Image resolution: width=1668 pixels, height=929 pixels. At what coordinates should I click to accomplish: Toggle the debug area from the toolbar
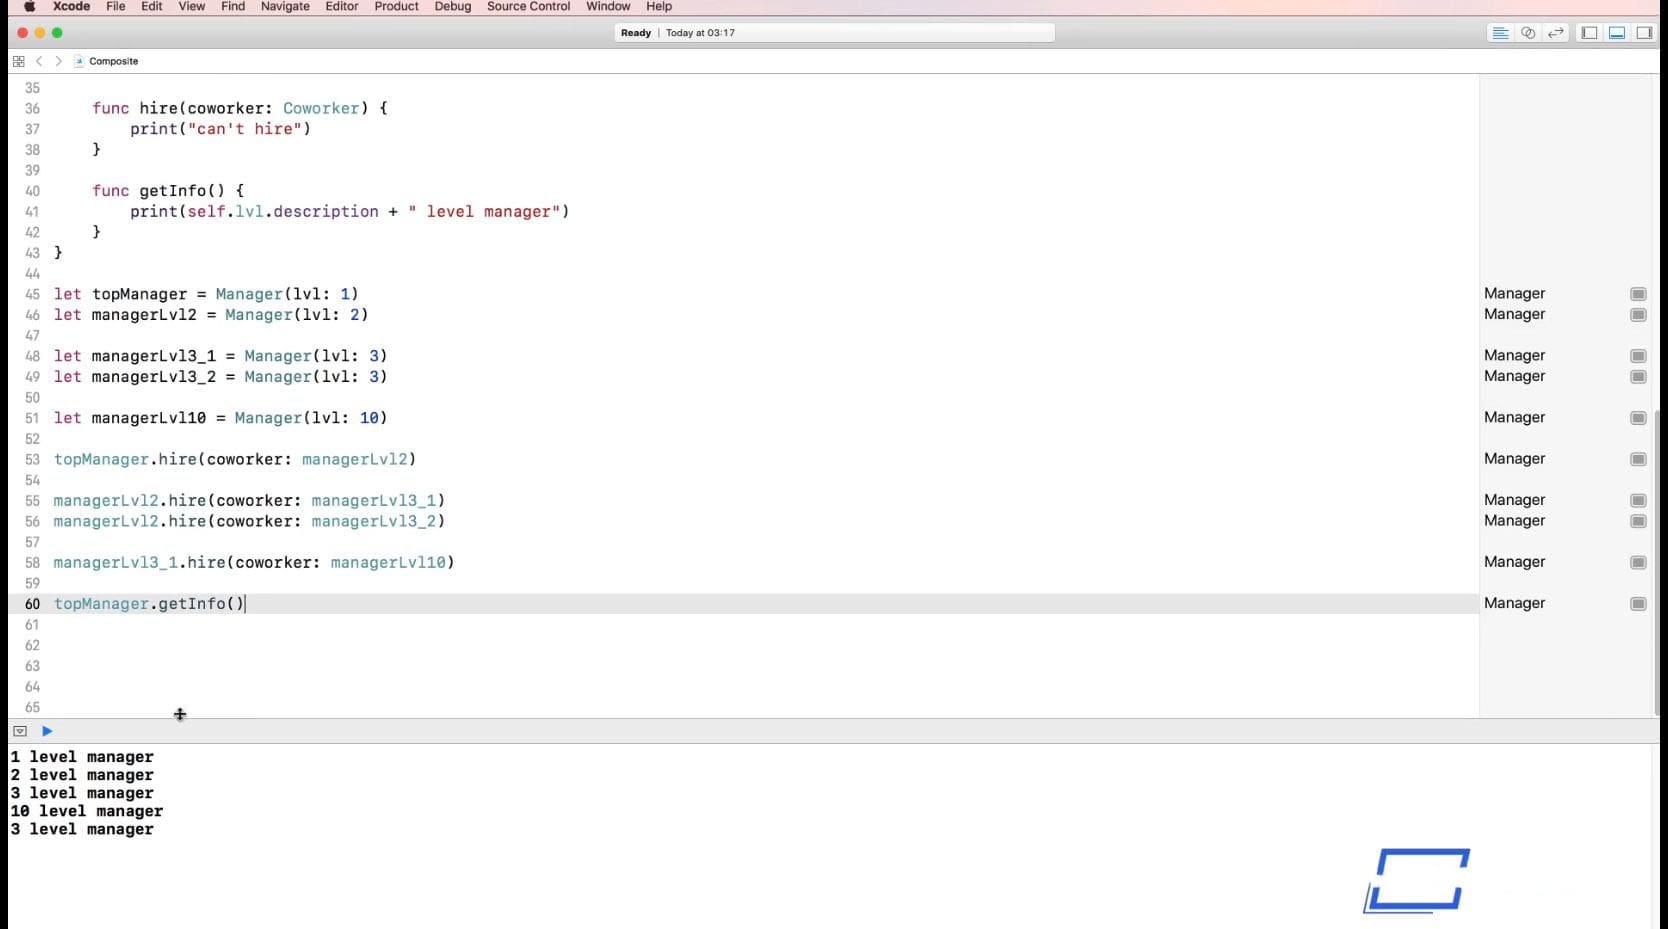[1617, 33]
